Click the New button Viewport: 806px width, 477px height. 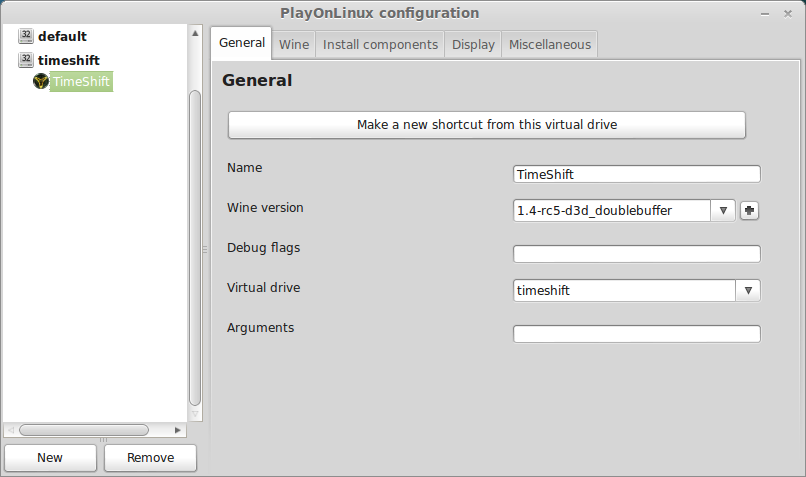50,457
